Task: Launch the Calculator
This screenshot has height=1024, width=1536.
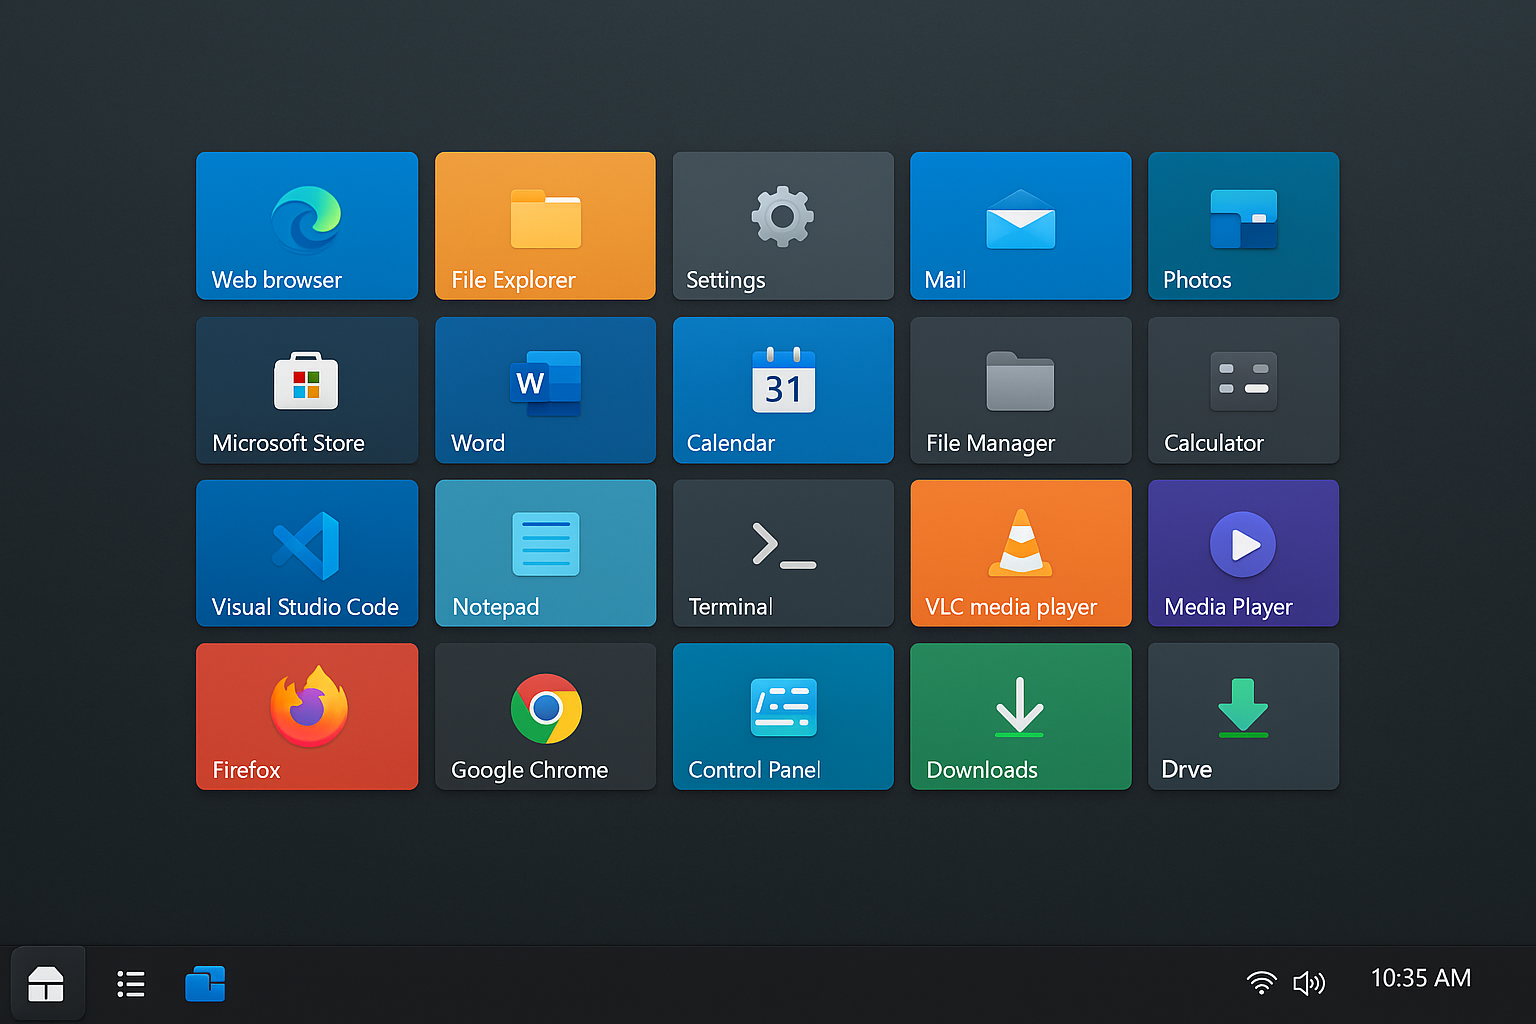Action: point(1243,390)
